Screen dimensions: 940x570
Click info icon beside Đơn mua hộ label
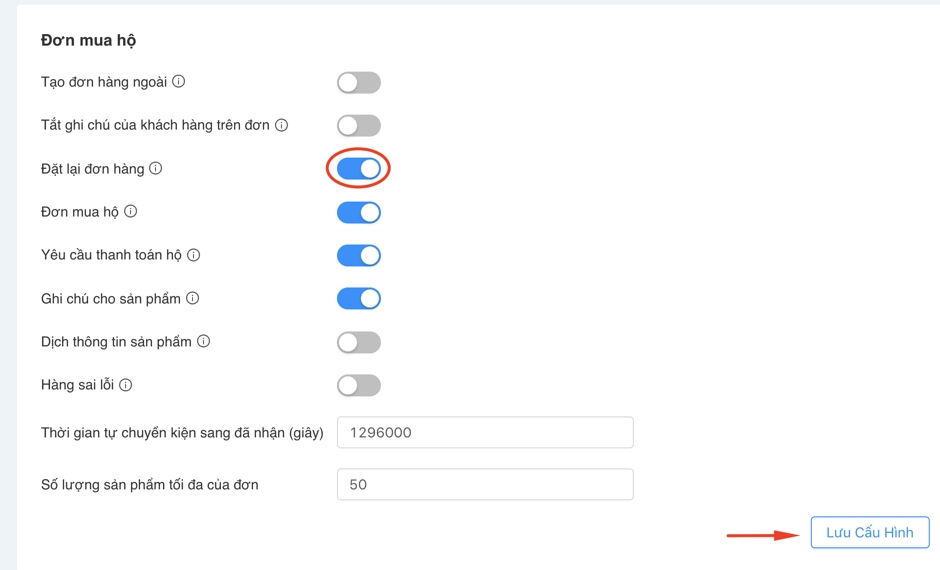[x=131, y=212]
